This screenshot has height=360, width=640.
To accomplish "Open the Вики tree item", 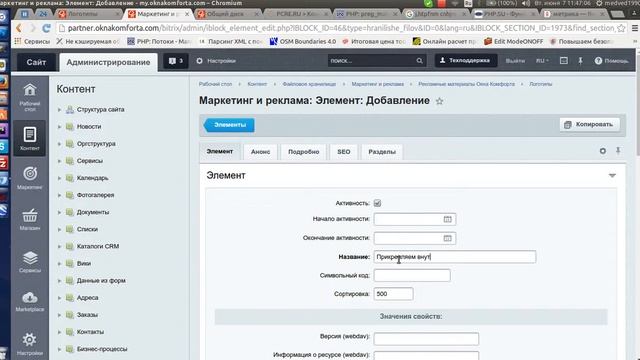I will [84, 264].
